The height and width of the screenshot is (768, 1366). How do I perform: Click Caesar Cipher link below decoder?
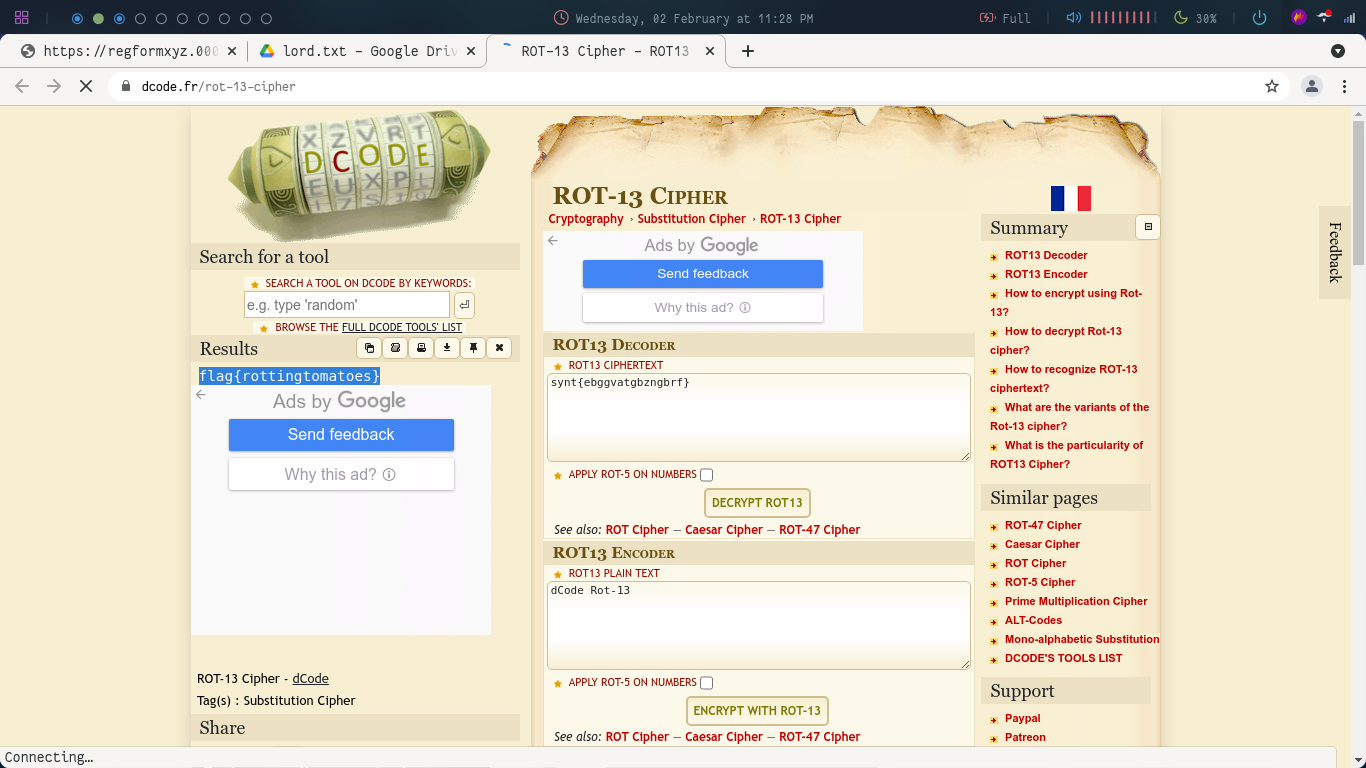coord(724,530)
